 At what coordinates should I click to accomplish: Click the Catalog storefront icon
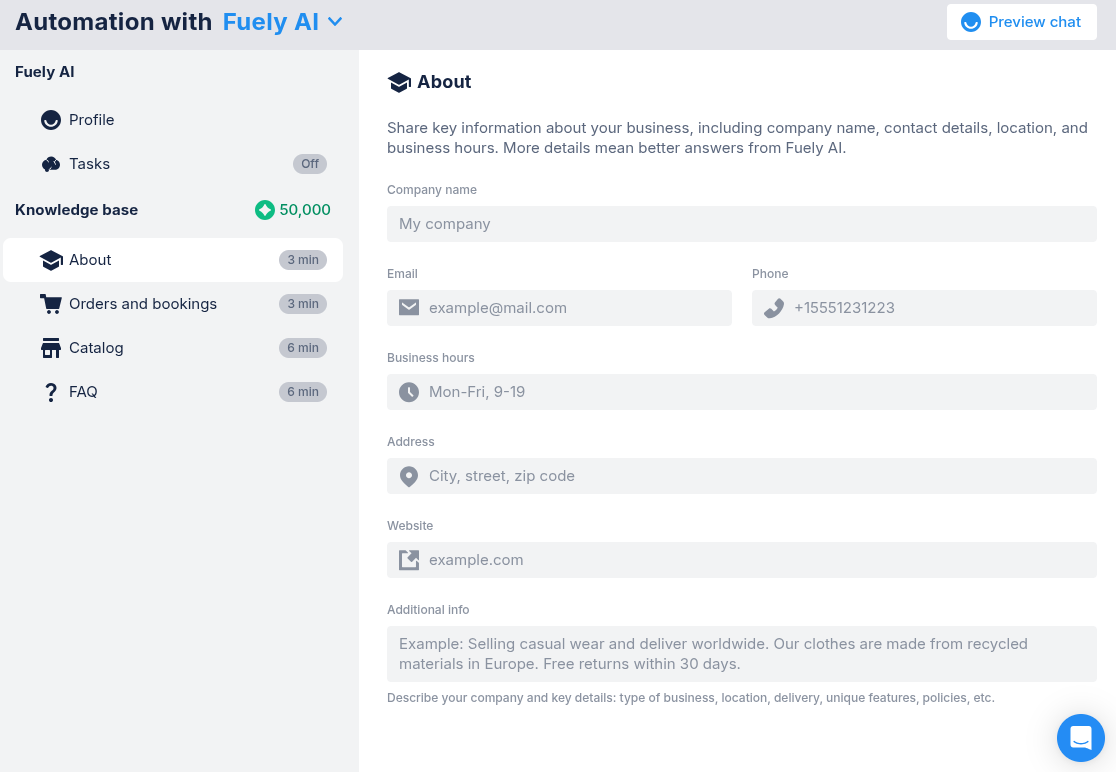point(51,348)
